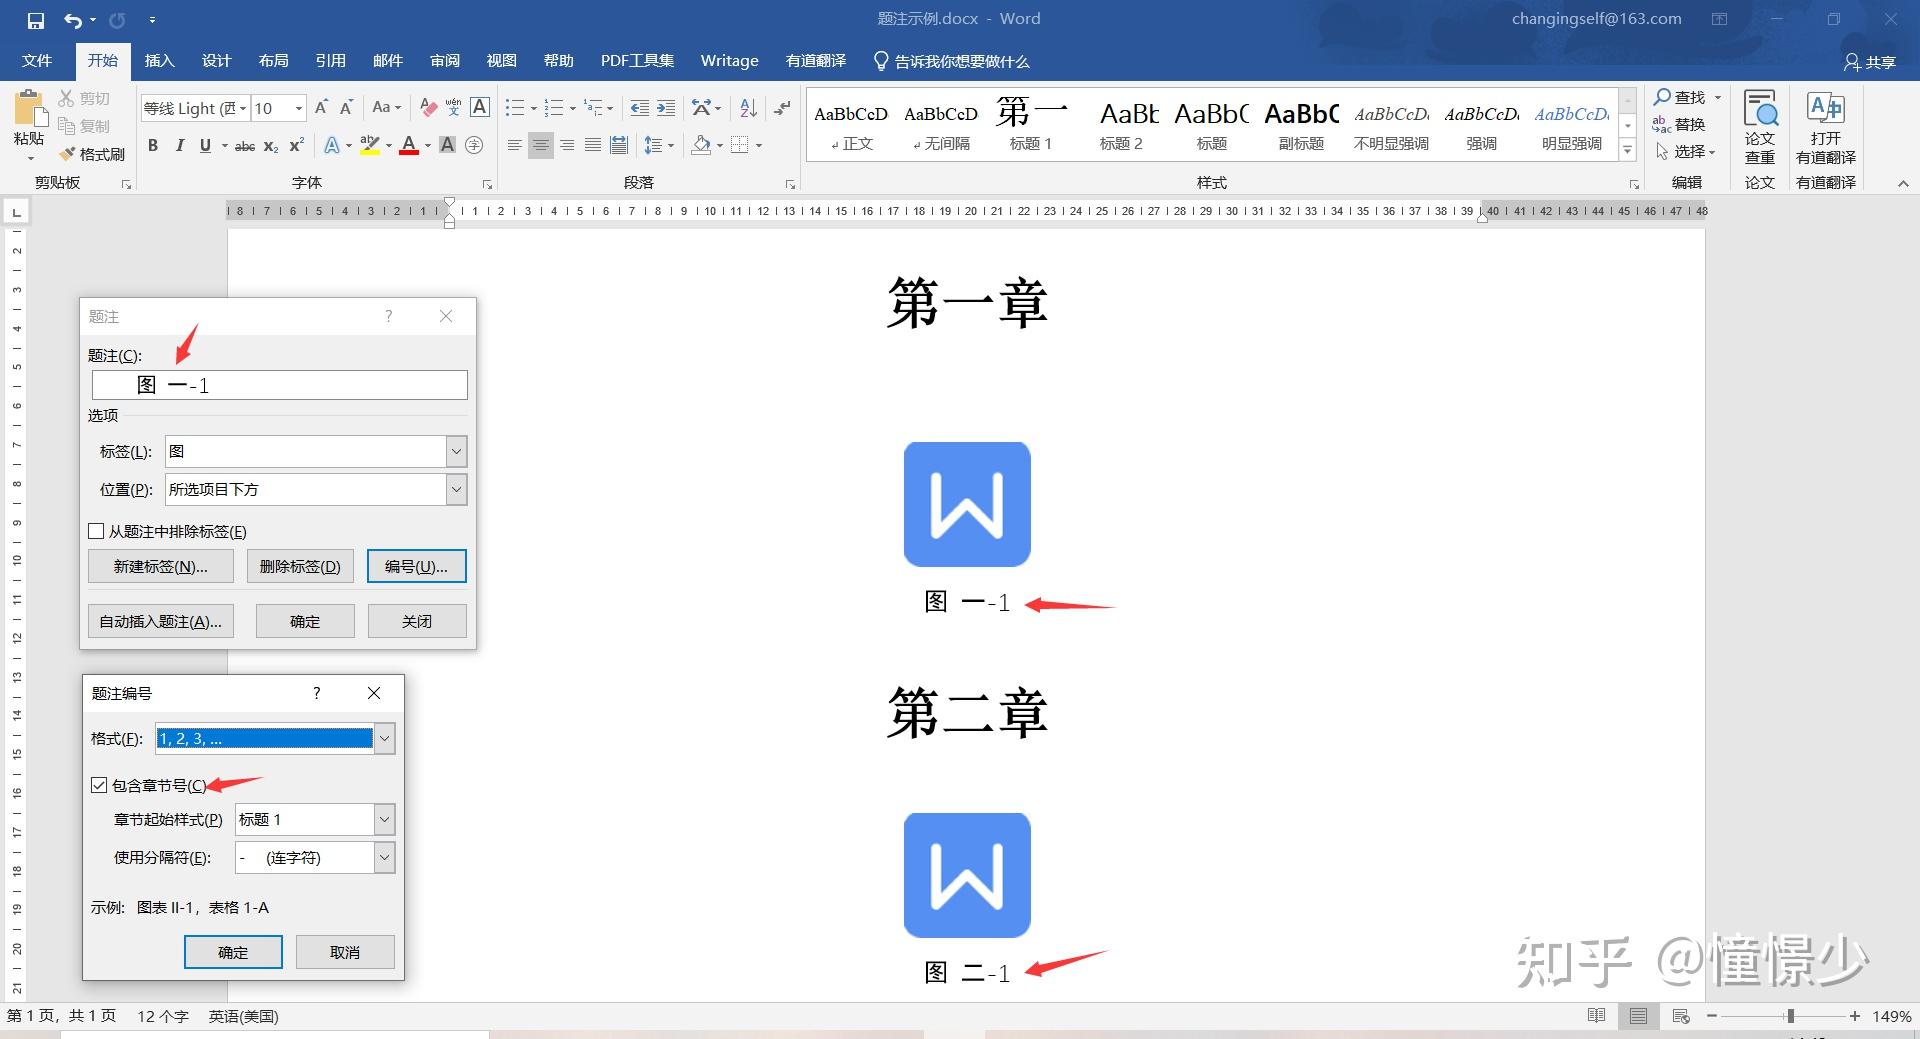Click the Sort icon
The height and width of the screenshot is (1039, 1920).
pos(748,108)
